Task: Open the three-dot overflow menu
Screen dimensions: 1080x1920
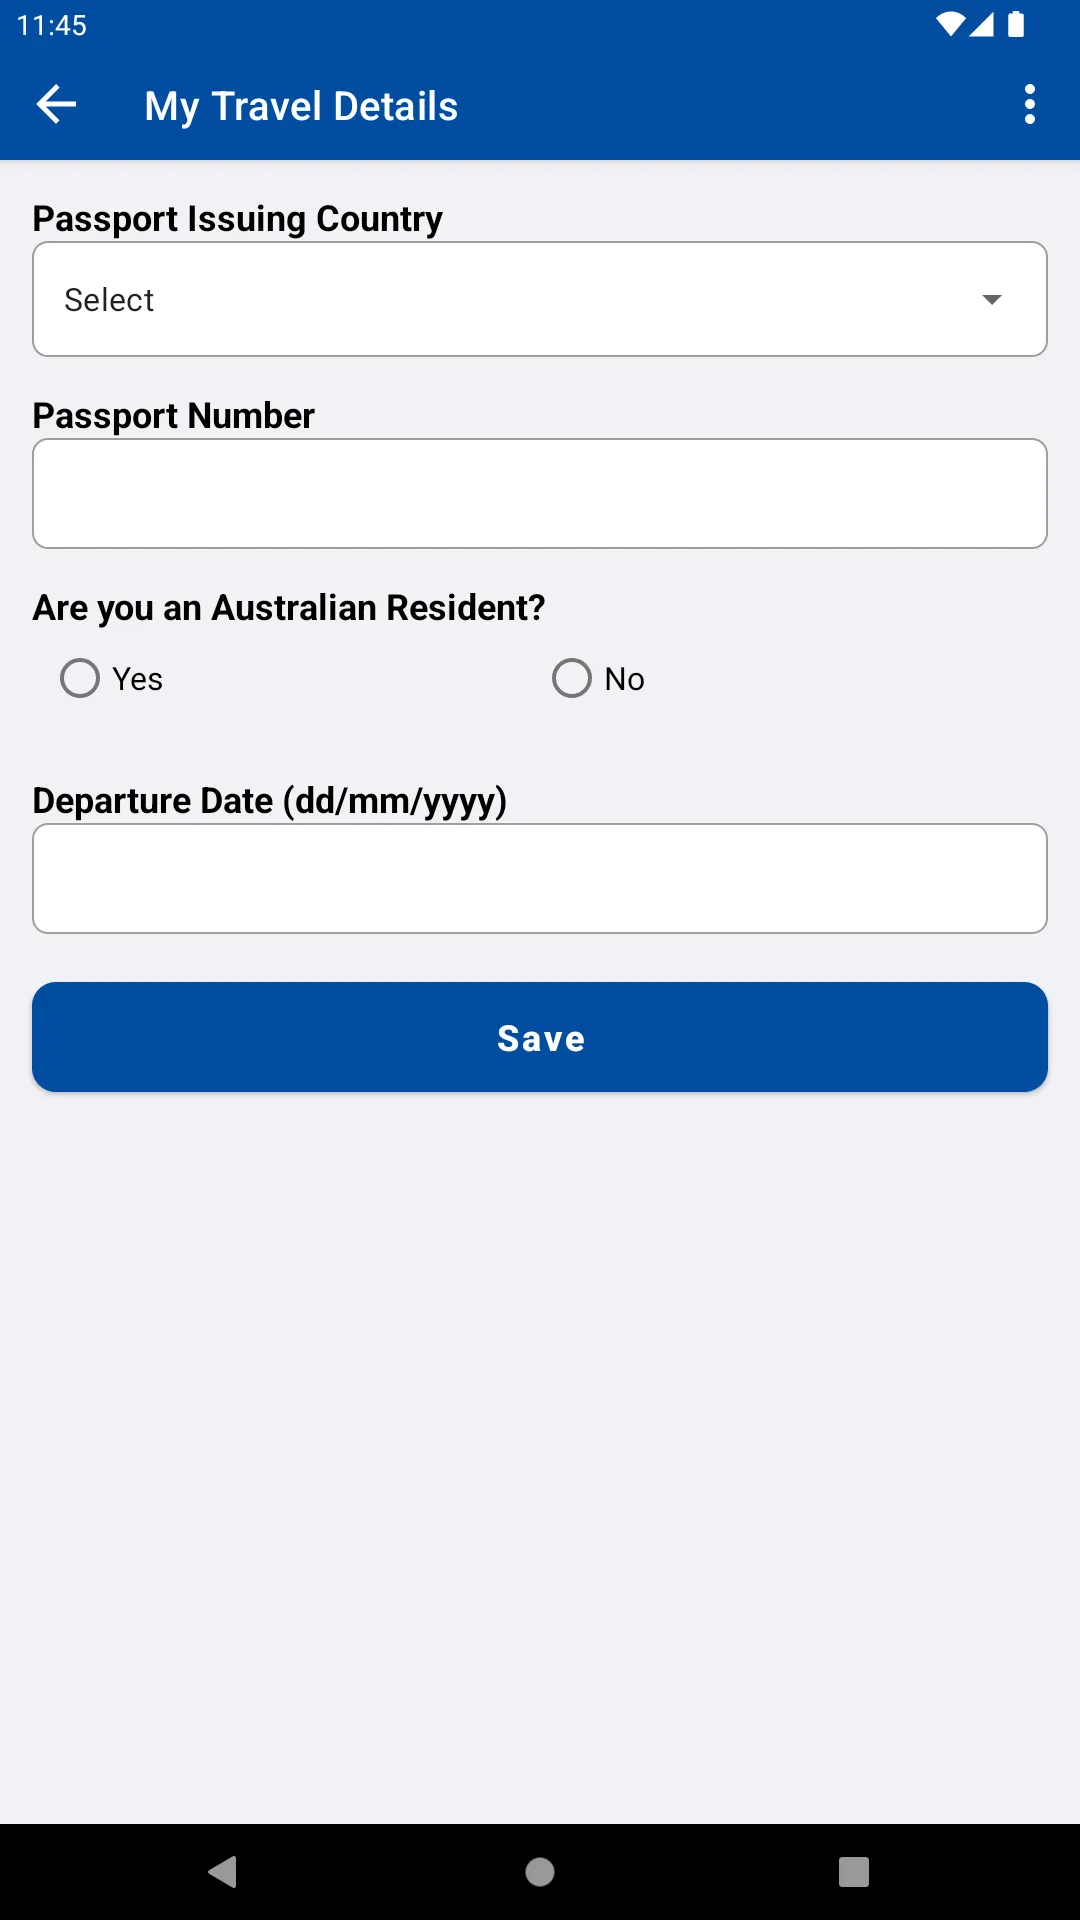Action: click(x=1030, y=105)
